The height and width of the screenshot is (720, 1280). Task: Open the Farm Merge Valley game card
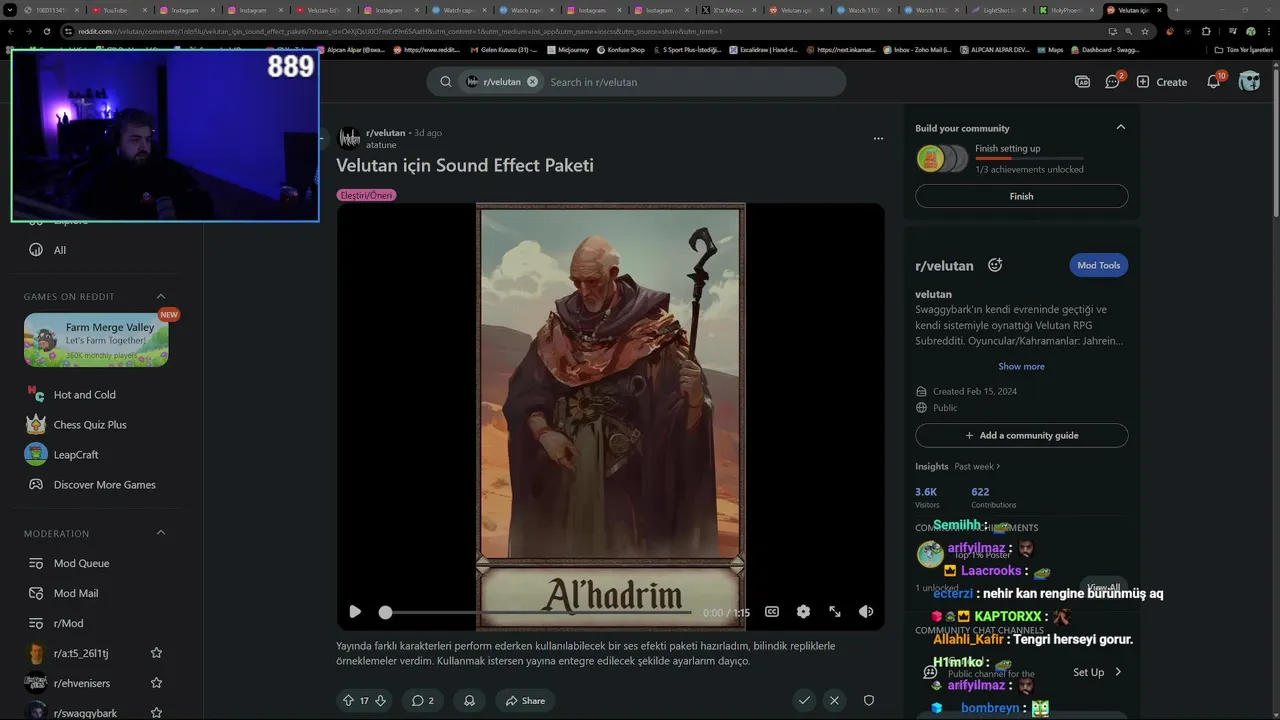96,340
